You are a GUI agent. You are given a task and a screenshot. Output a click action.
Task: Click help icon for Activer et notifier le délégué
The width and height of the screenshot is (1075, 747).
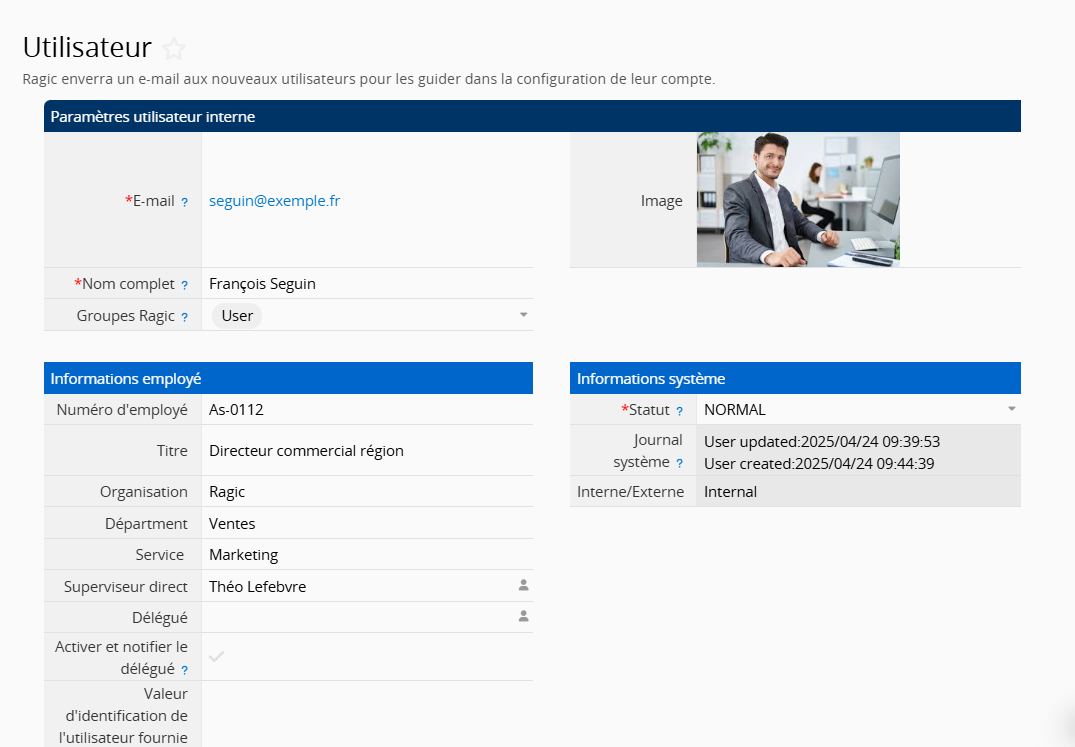click(x=184, y=670)
